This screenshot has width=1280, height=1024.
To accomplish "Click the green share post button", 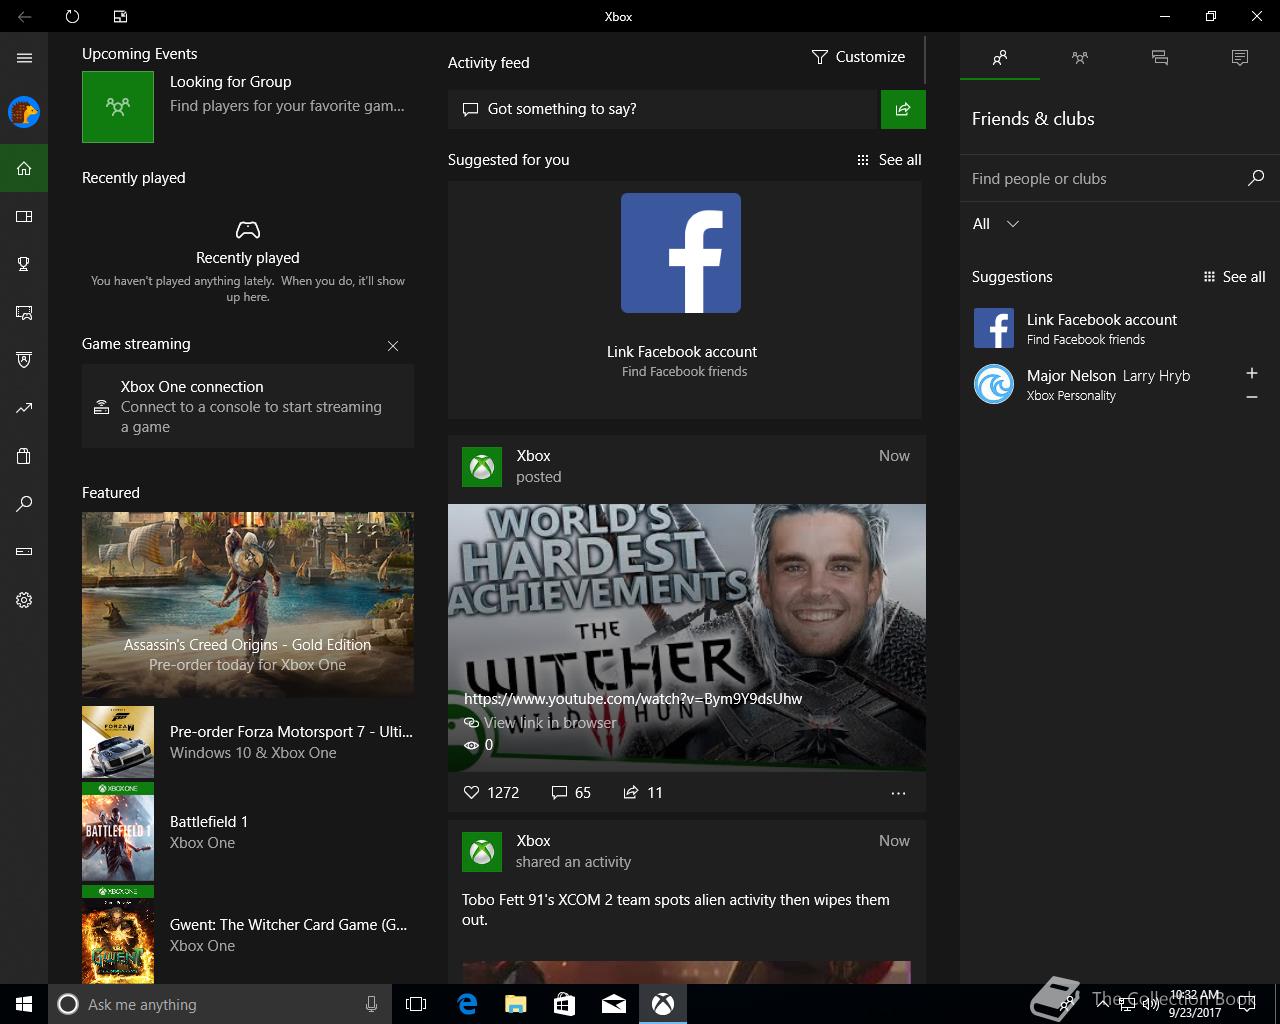I will [x=903, y=109].
